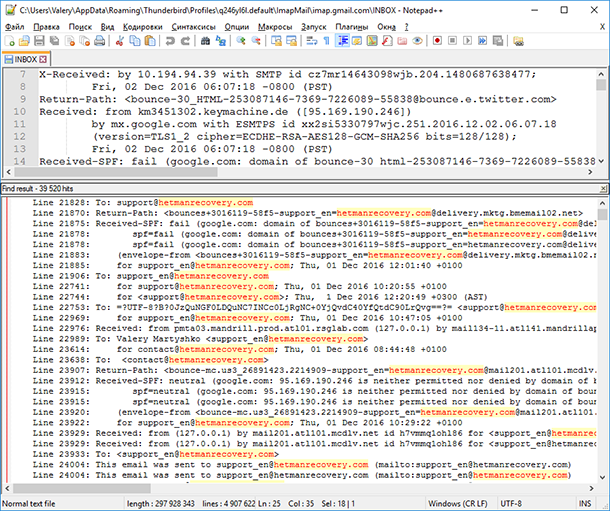Run macro multiple times icon
This screenshot has width=610, height=511.
tap(483, 41)
